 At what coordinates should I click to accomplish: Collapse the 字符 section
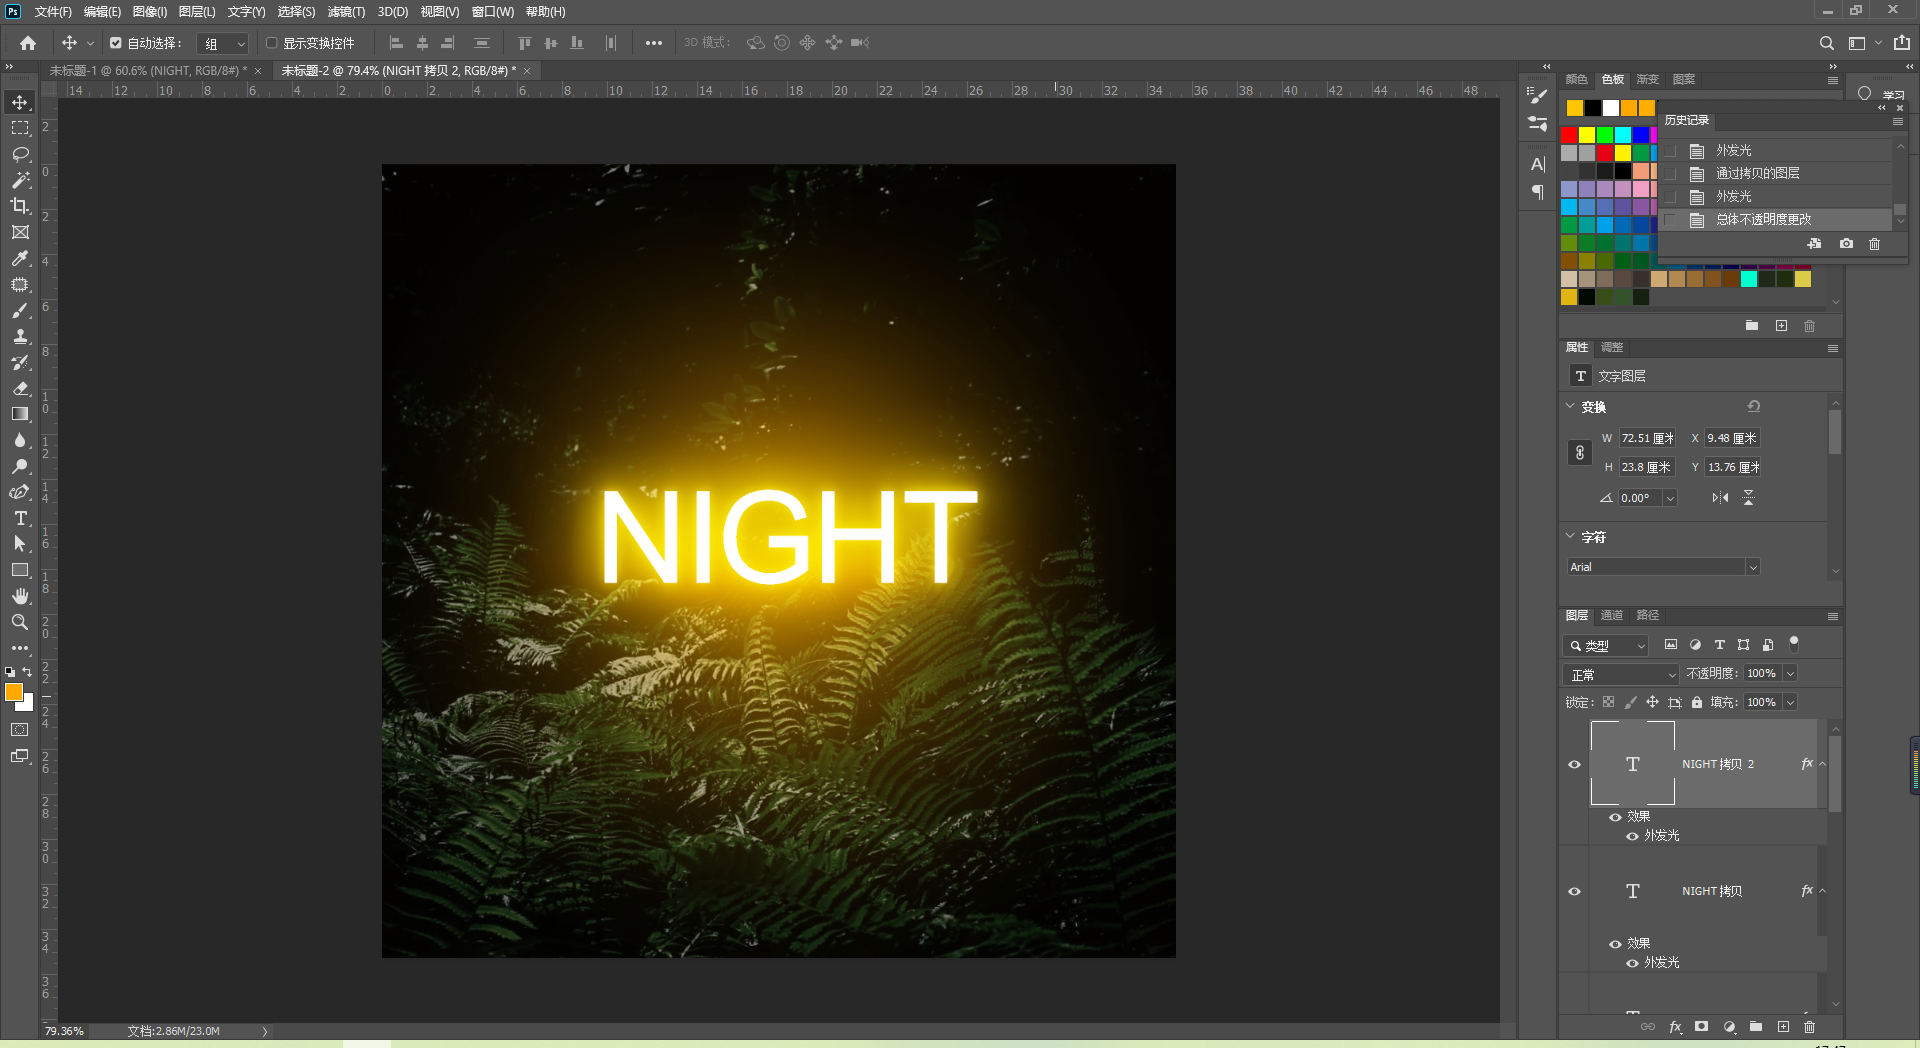pos(1570,536)
